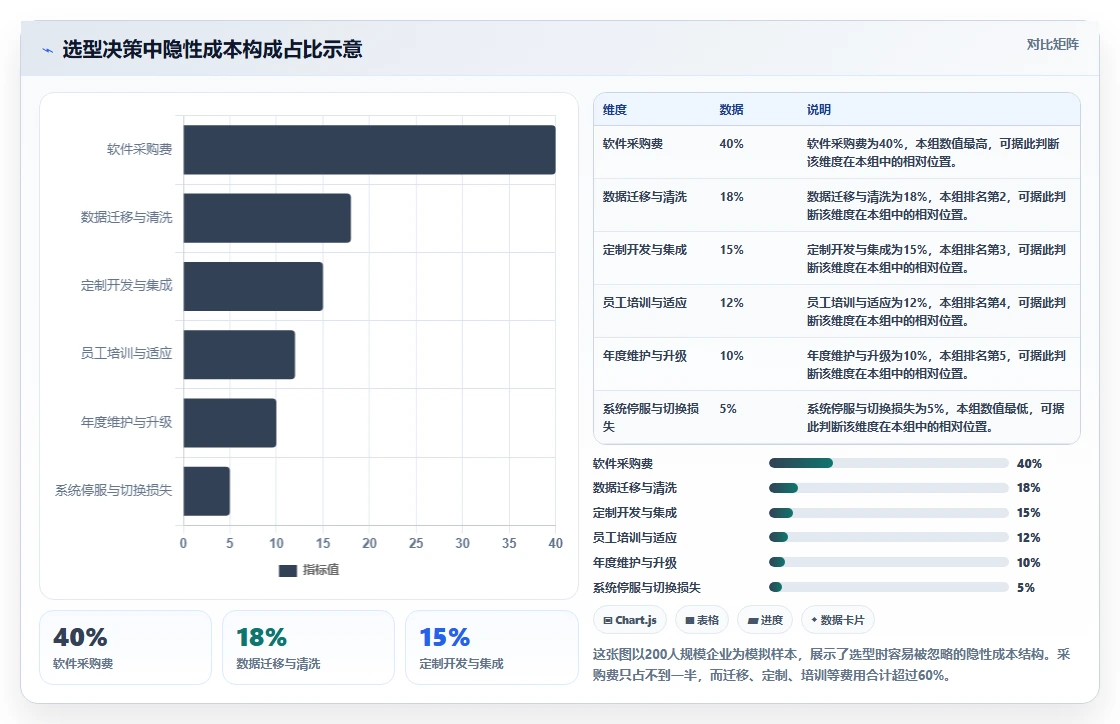
Task: Click the 说明 column header
Action: coord(819,109)
